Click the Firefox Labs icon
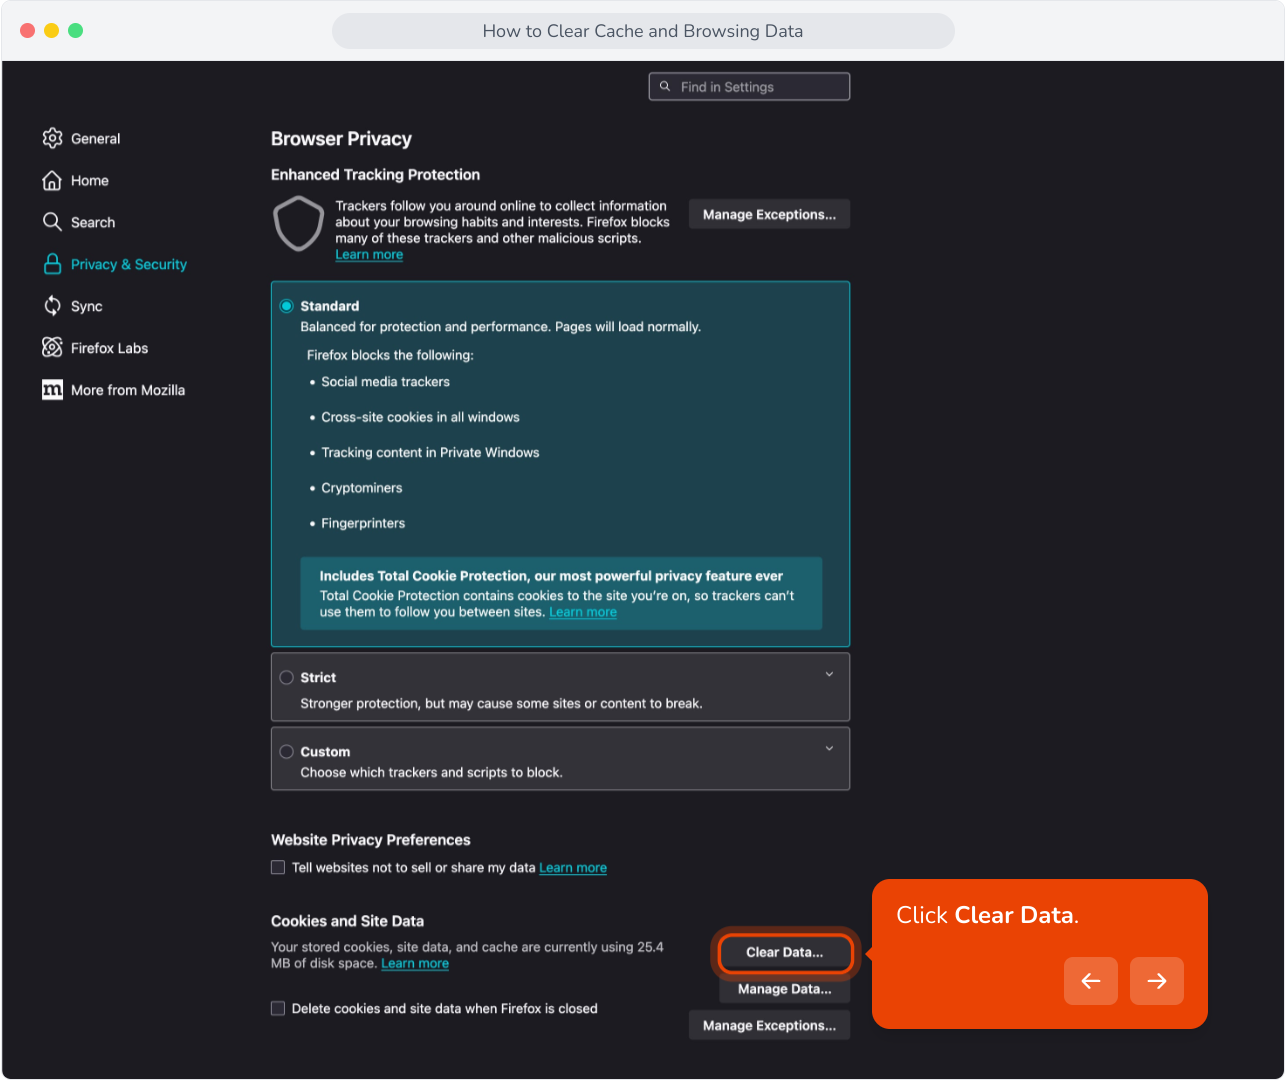Image resolution: width=1286 pixels, height=1080 pixels. point(52,347)
